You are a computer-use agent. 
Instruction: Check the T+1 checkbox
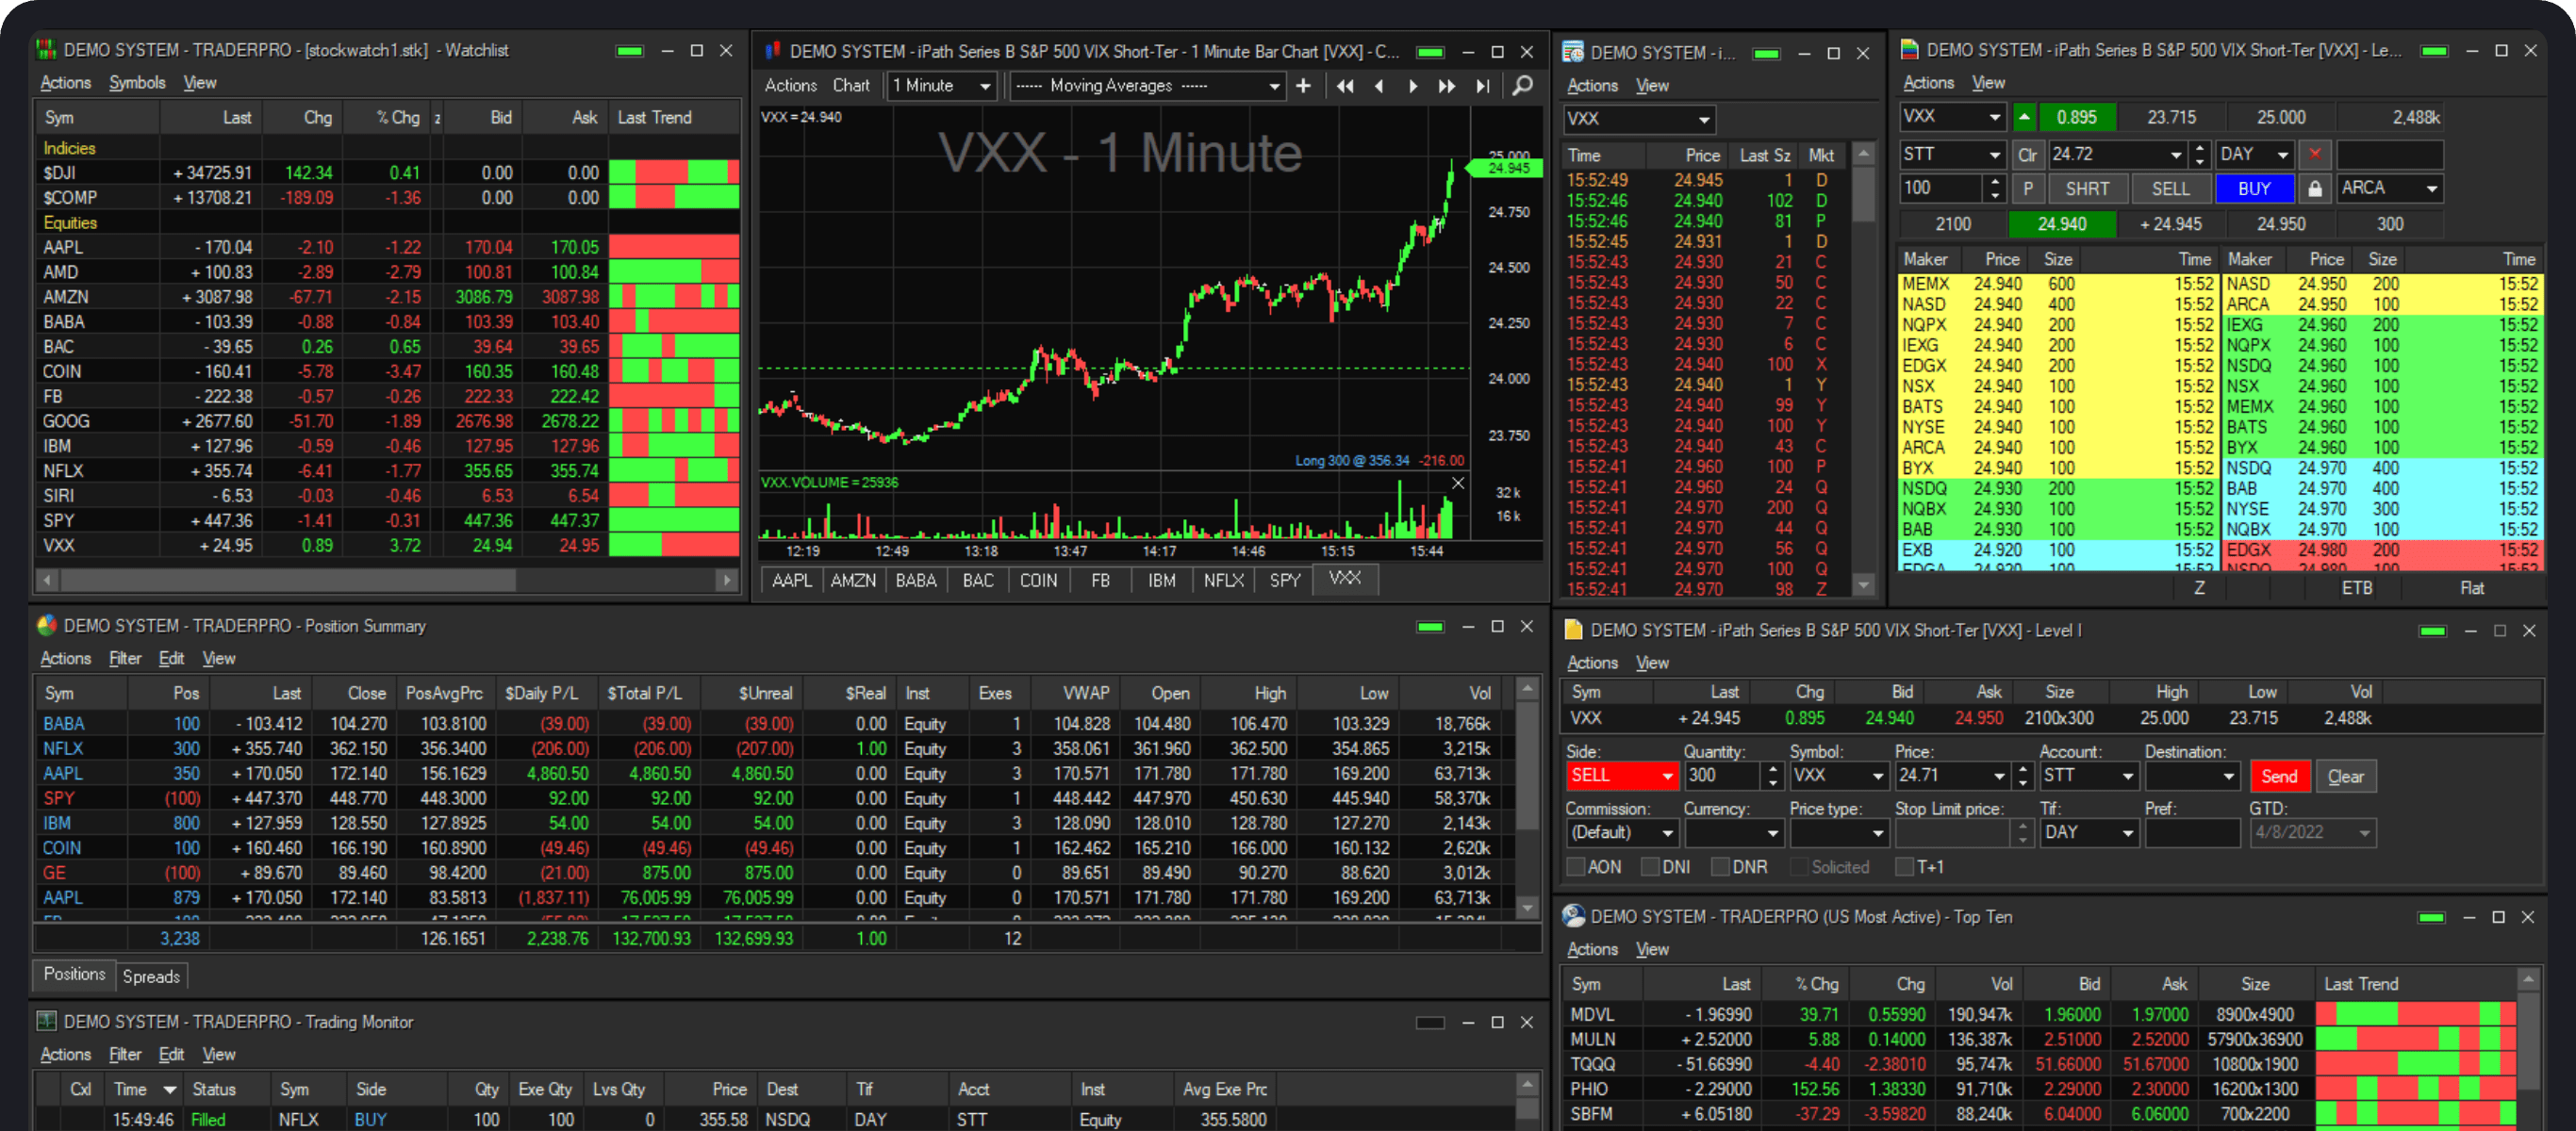pos(1904,867)
